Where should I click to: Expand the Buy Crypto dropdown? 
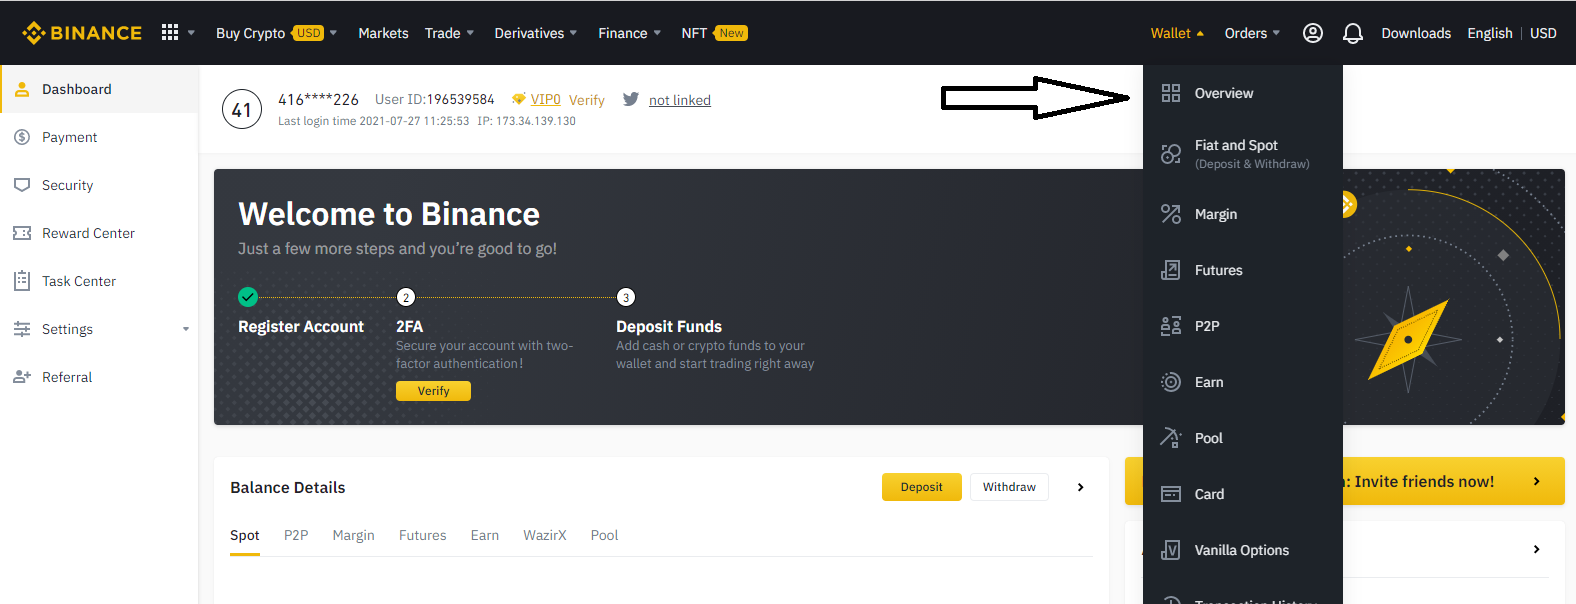(x=333, y=33)
